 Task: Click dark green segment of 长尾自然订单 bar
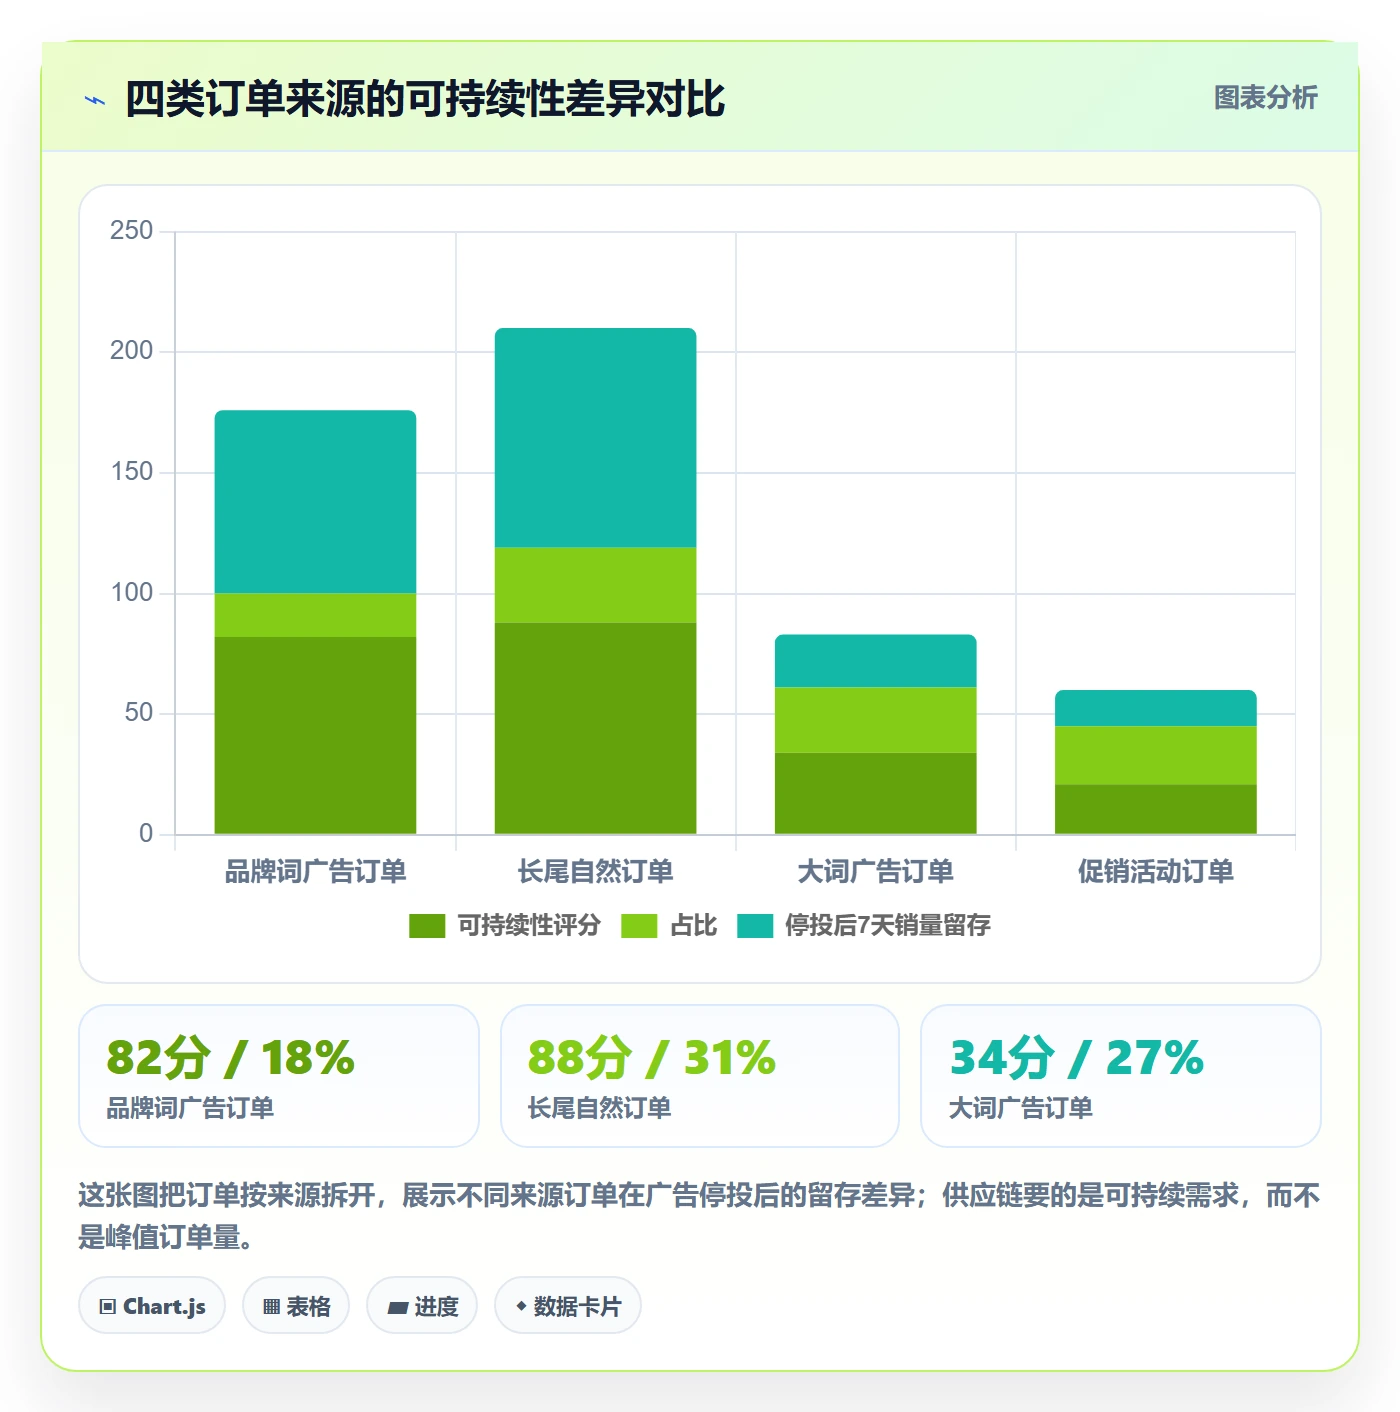[x=596, y=729]
